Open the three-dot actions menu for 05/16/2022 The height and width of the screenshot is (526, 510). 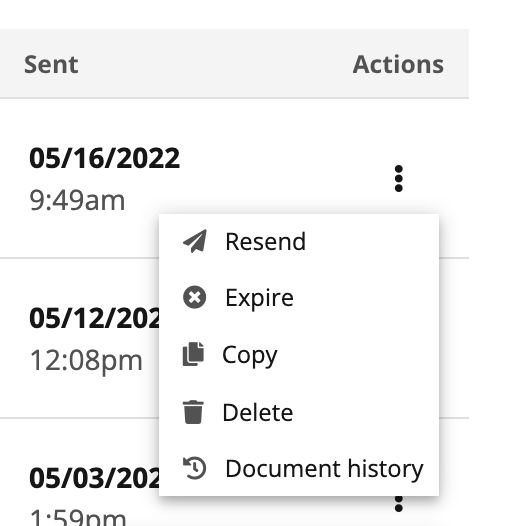tap(399, 178)
